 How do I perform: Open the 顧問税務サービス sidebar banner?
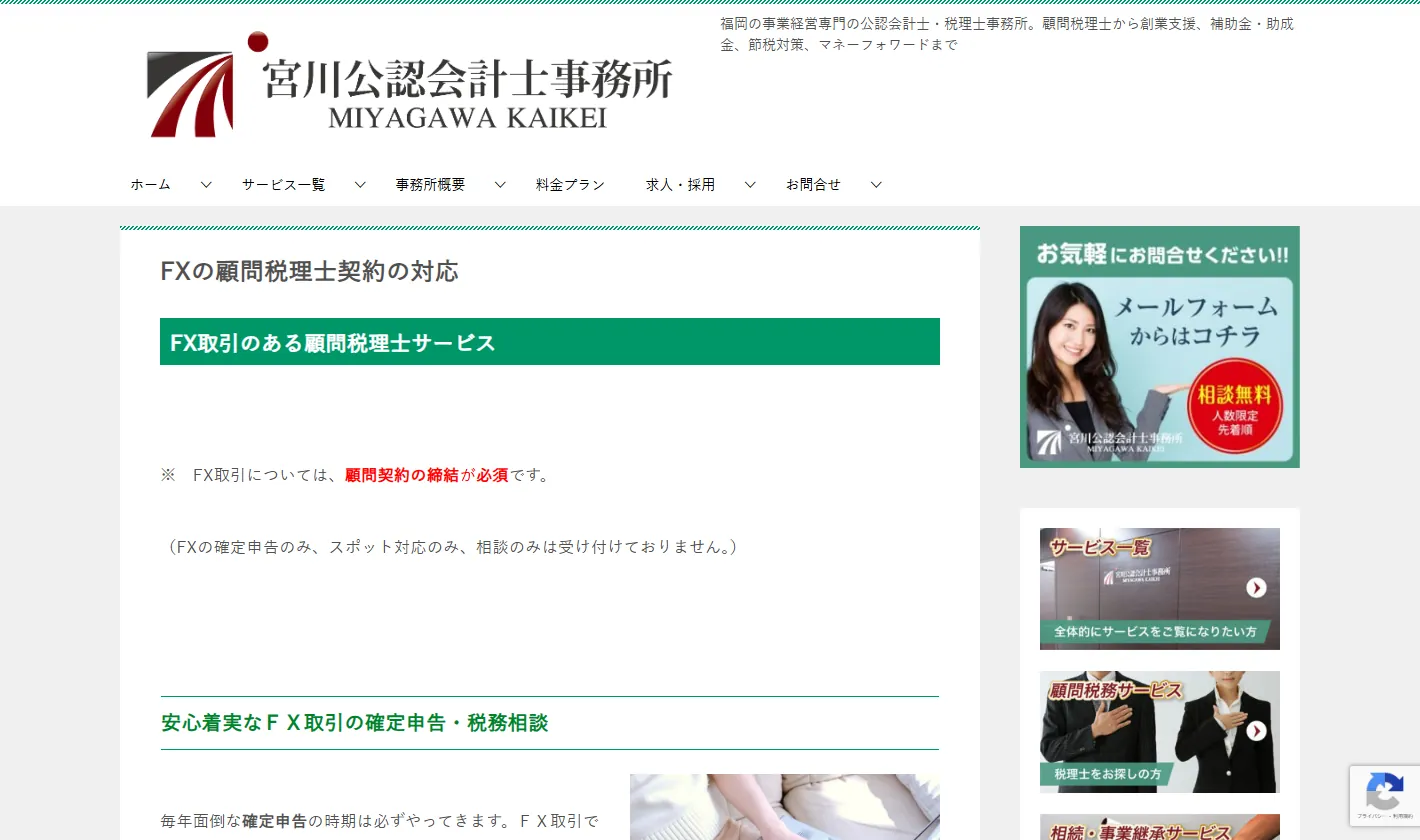[1160, 732]
